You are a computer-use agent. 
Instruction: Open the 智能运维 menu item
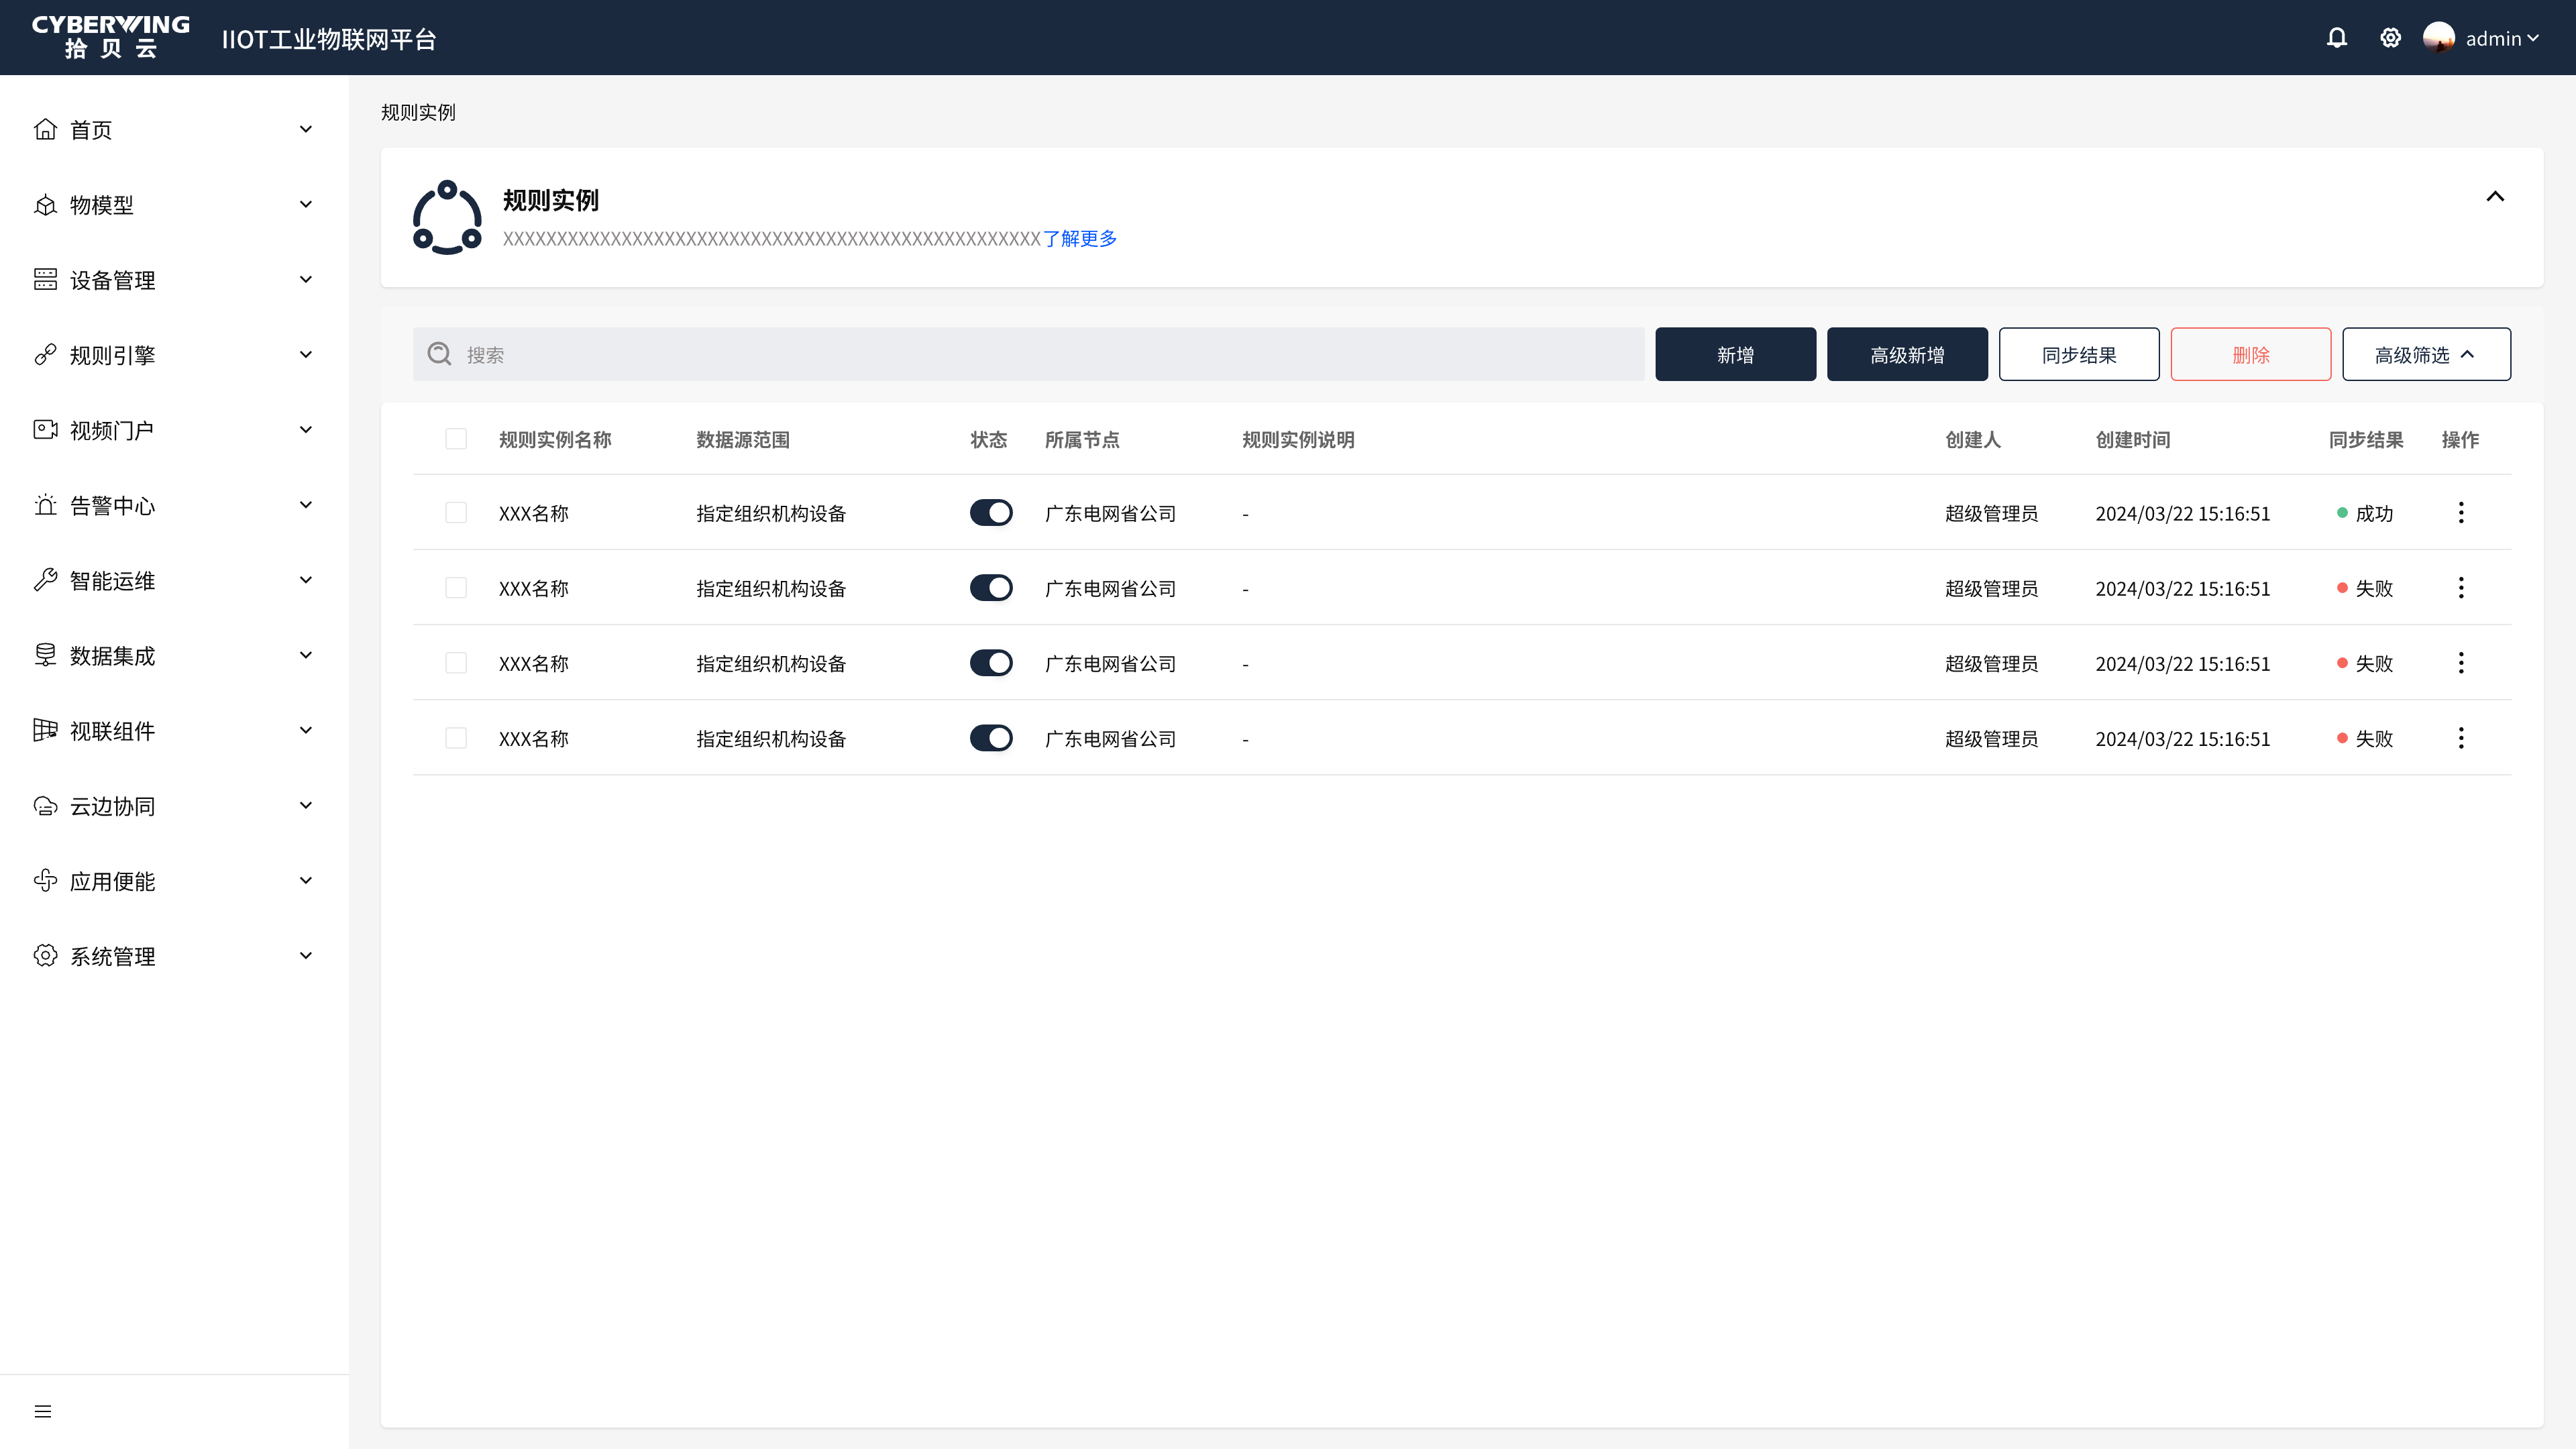(174, 580)
